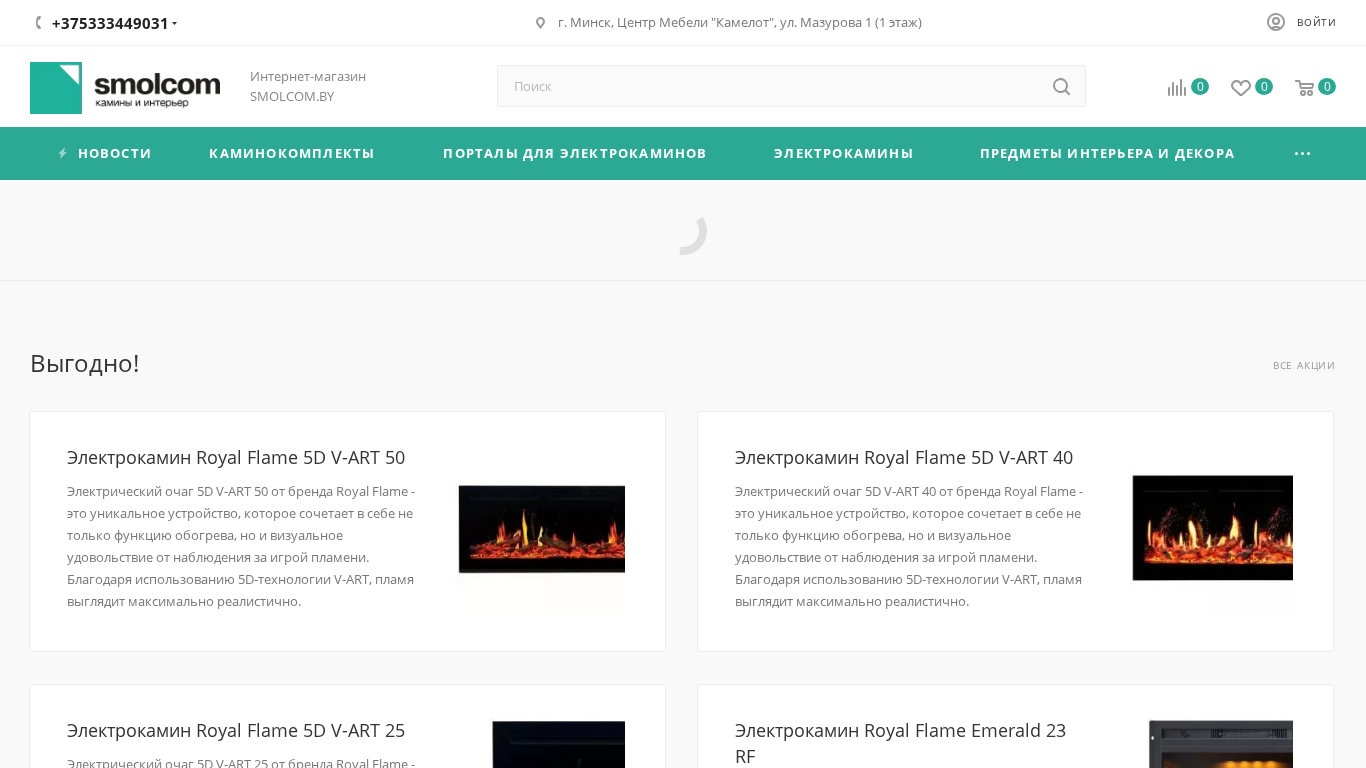Open Электрокамин Royal Flame 5D V-ART 40 title
Screen dimensions: 1366x768
(904, 457)
